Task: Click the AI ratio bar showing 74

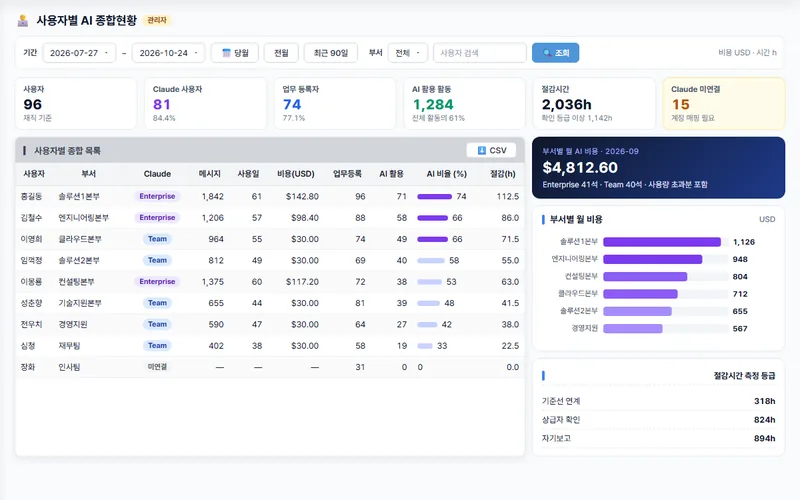Action: click(x=434, y=196)
